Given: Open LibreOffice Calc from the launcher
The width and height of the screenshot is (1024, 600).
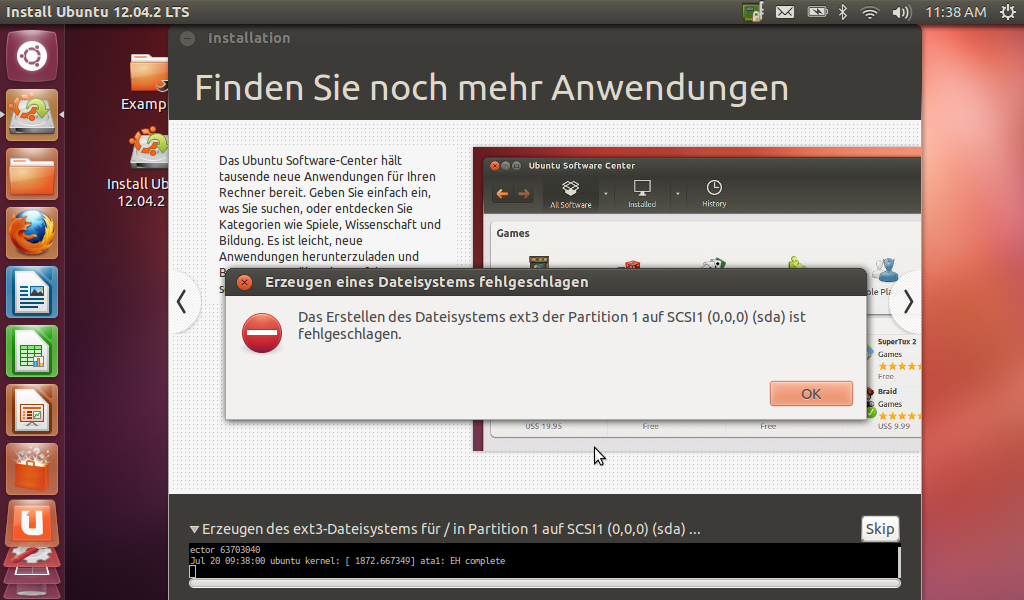Looking at the screenshot, I should pyautogui.click(x=32, y=352).
